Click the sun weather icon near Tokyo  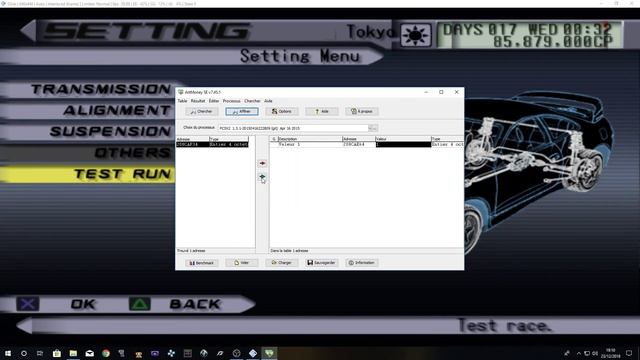point(416,35)
